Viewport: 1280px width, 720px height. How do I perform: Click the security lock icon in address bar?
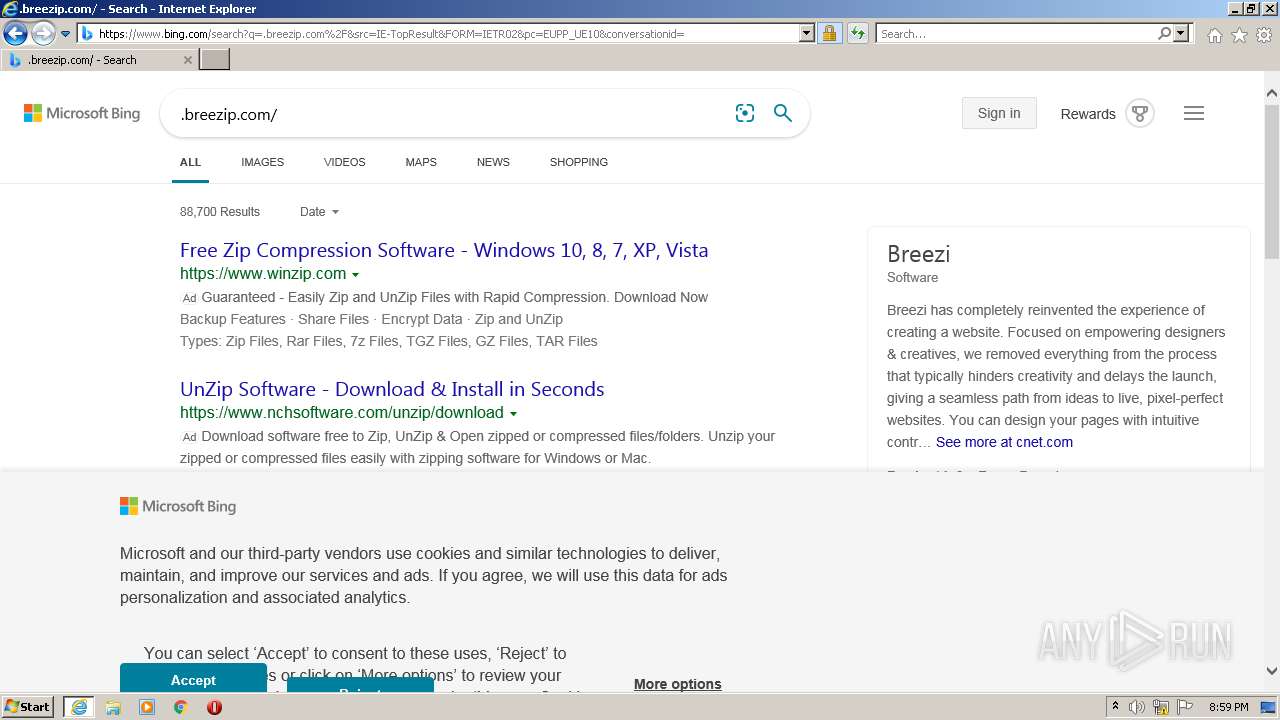(x=829, y=33)
